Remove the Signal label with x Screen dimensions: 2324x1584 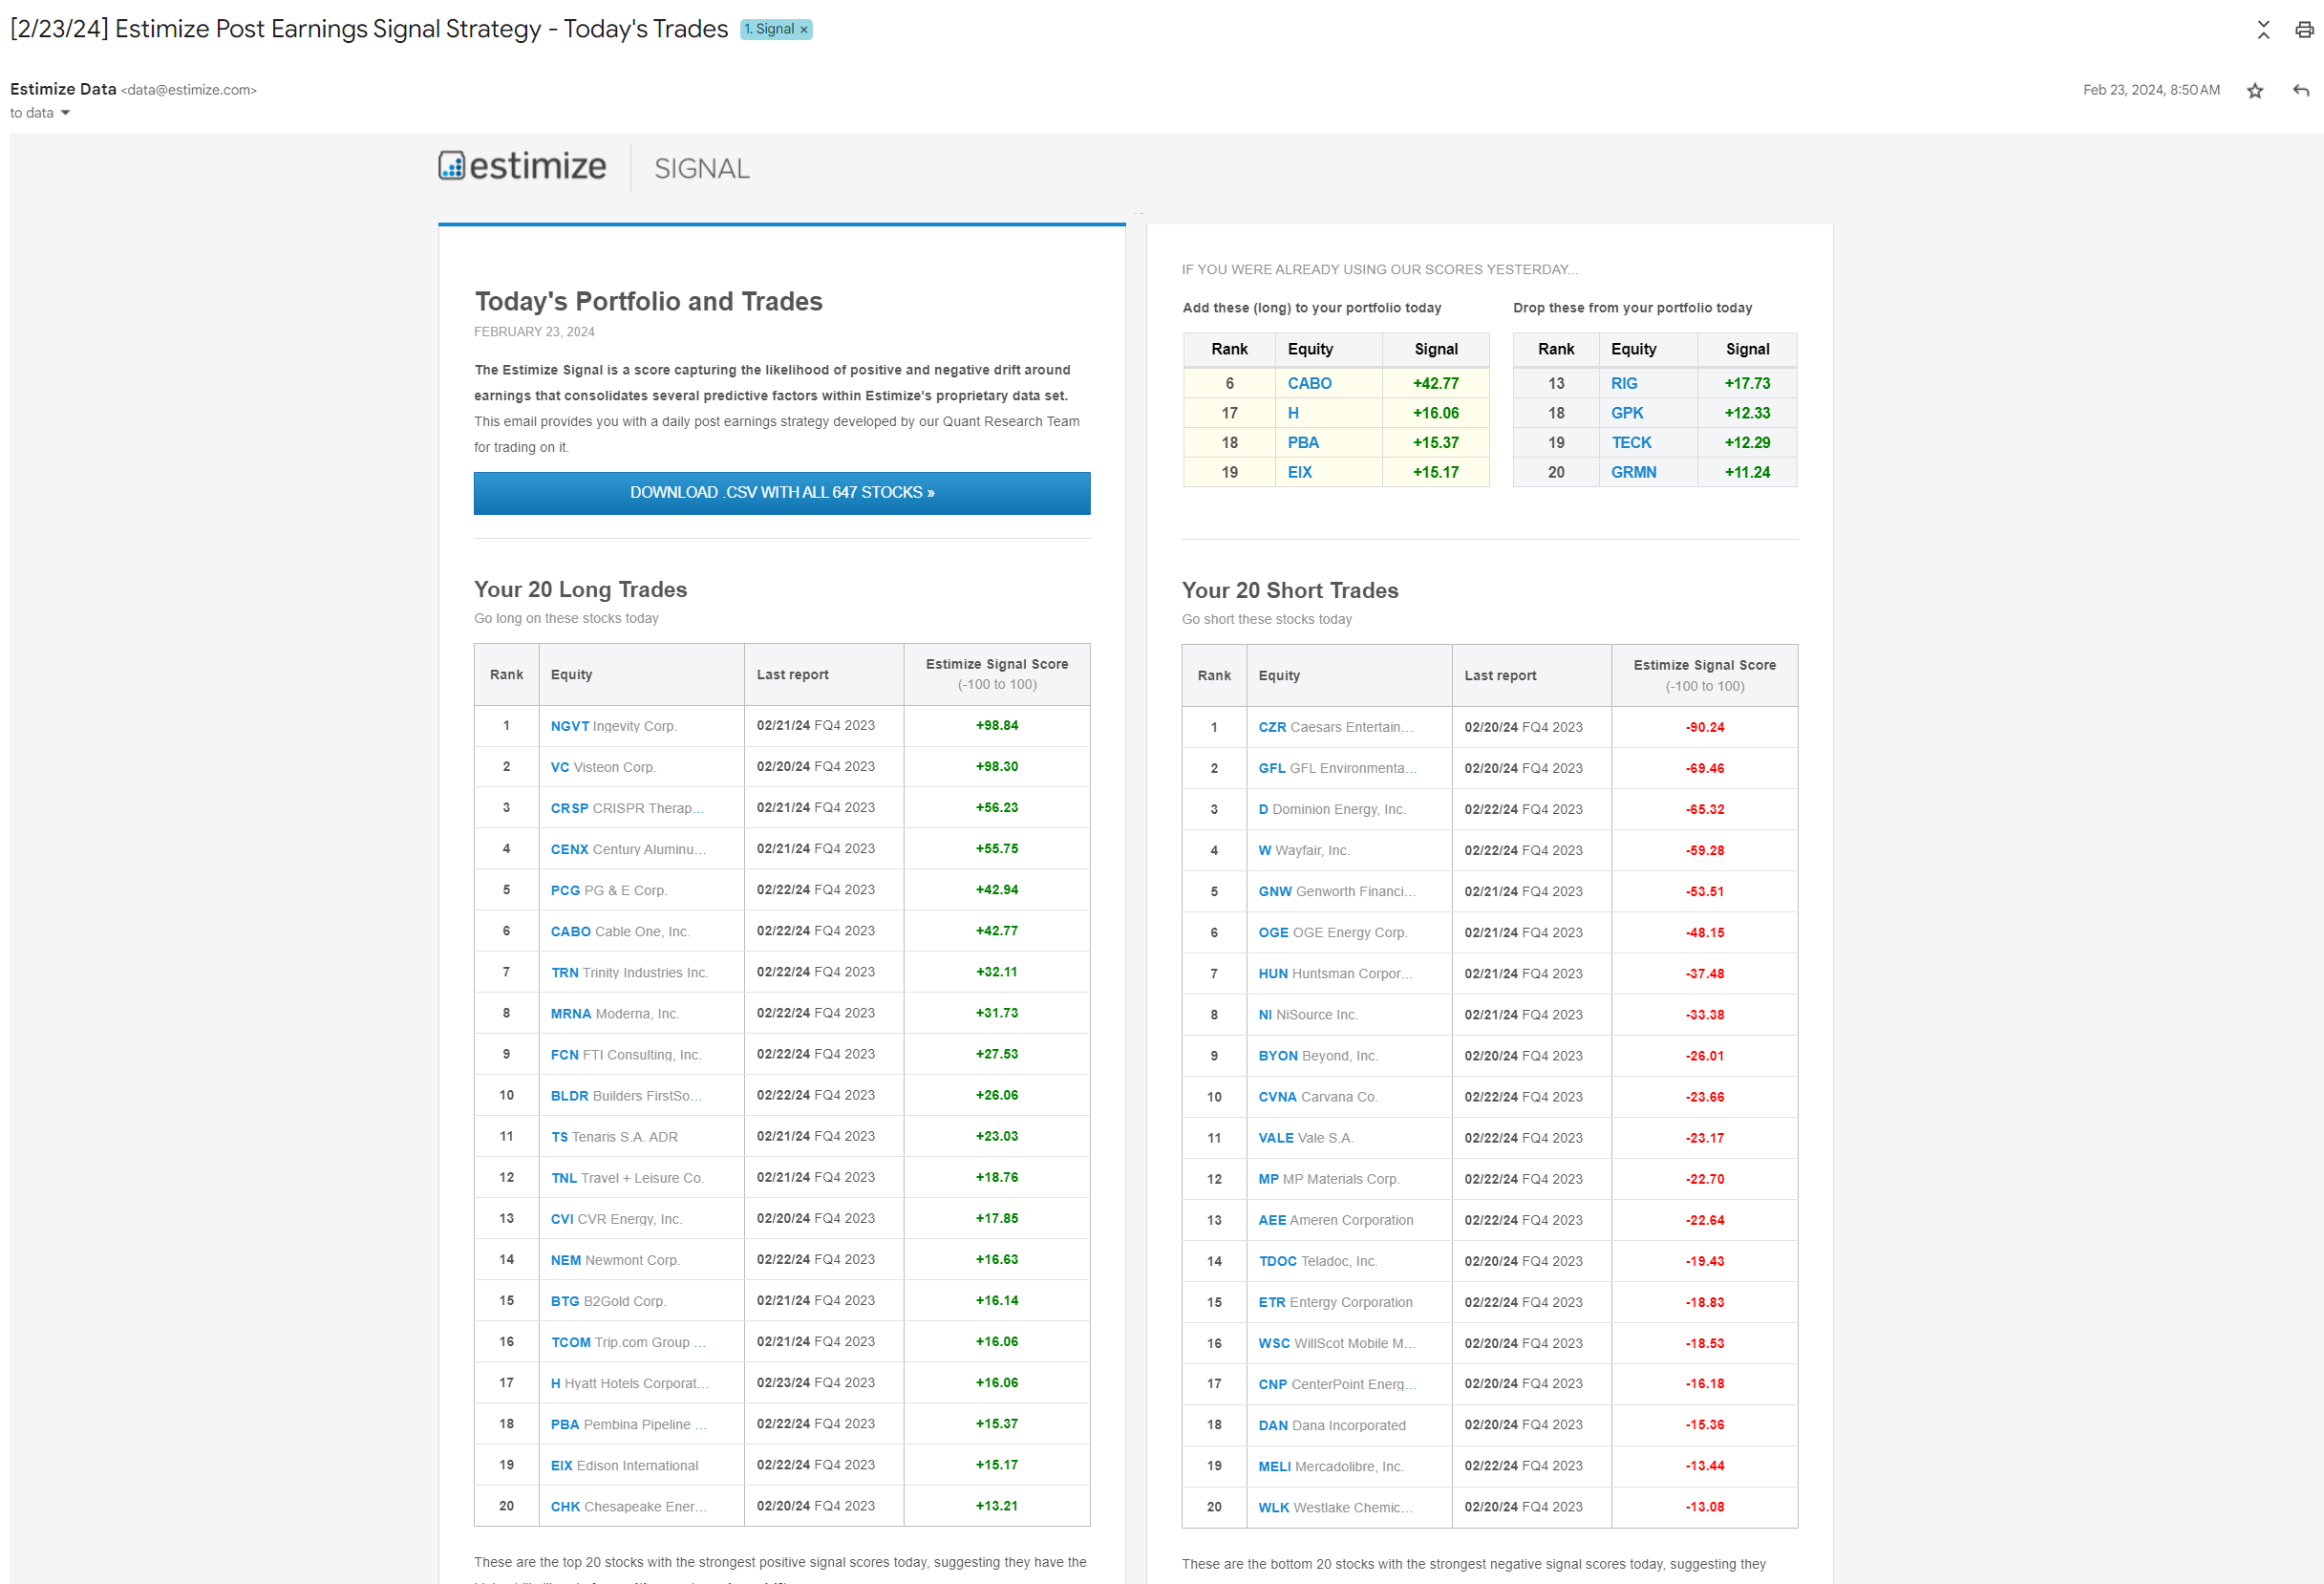pos(804,30)
